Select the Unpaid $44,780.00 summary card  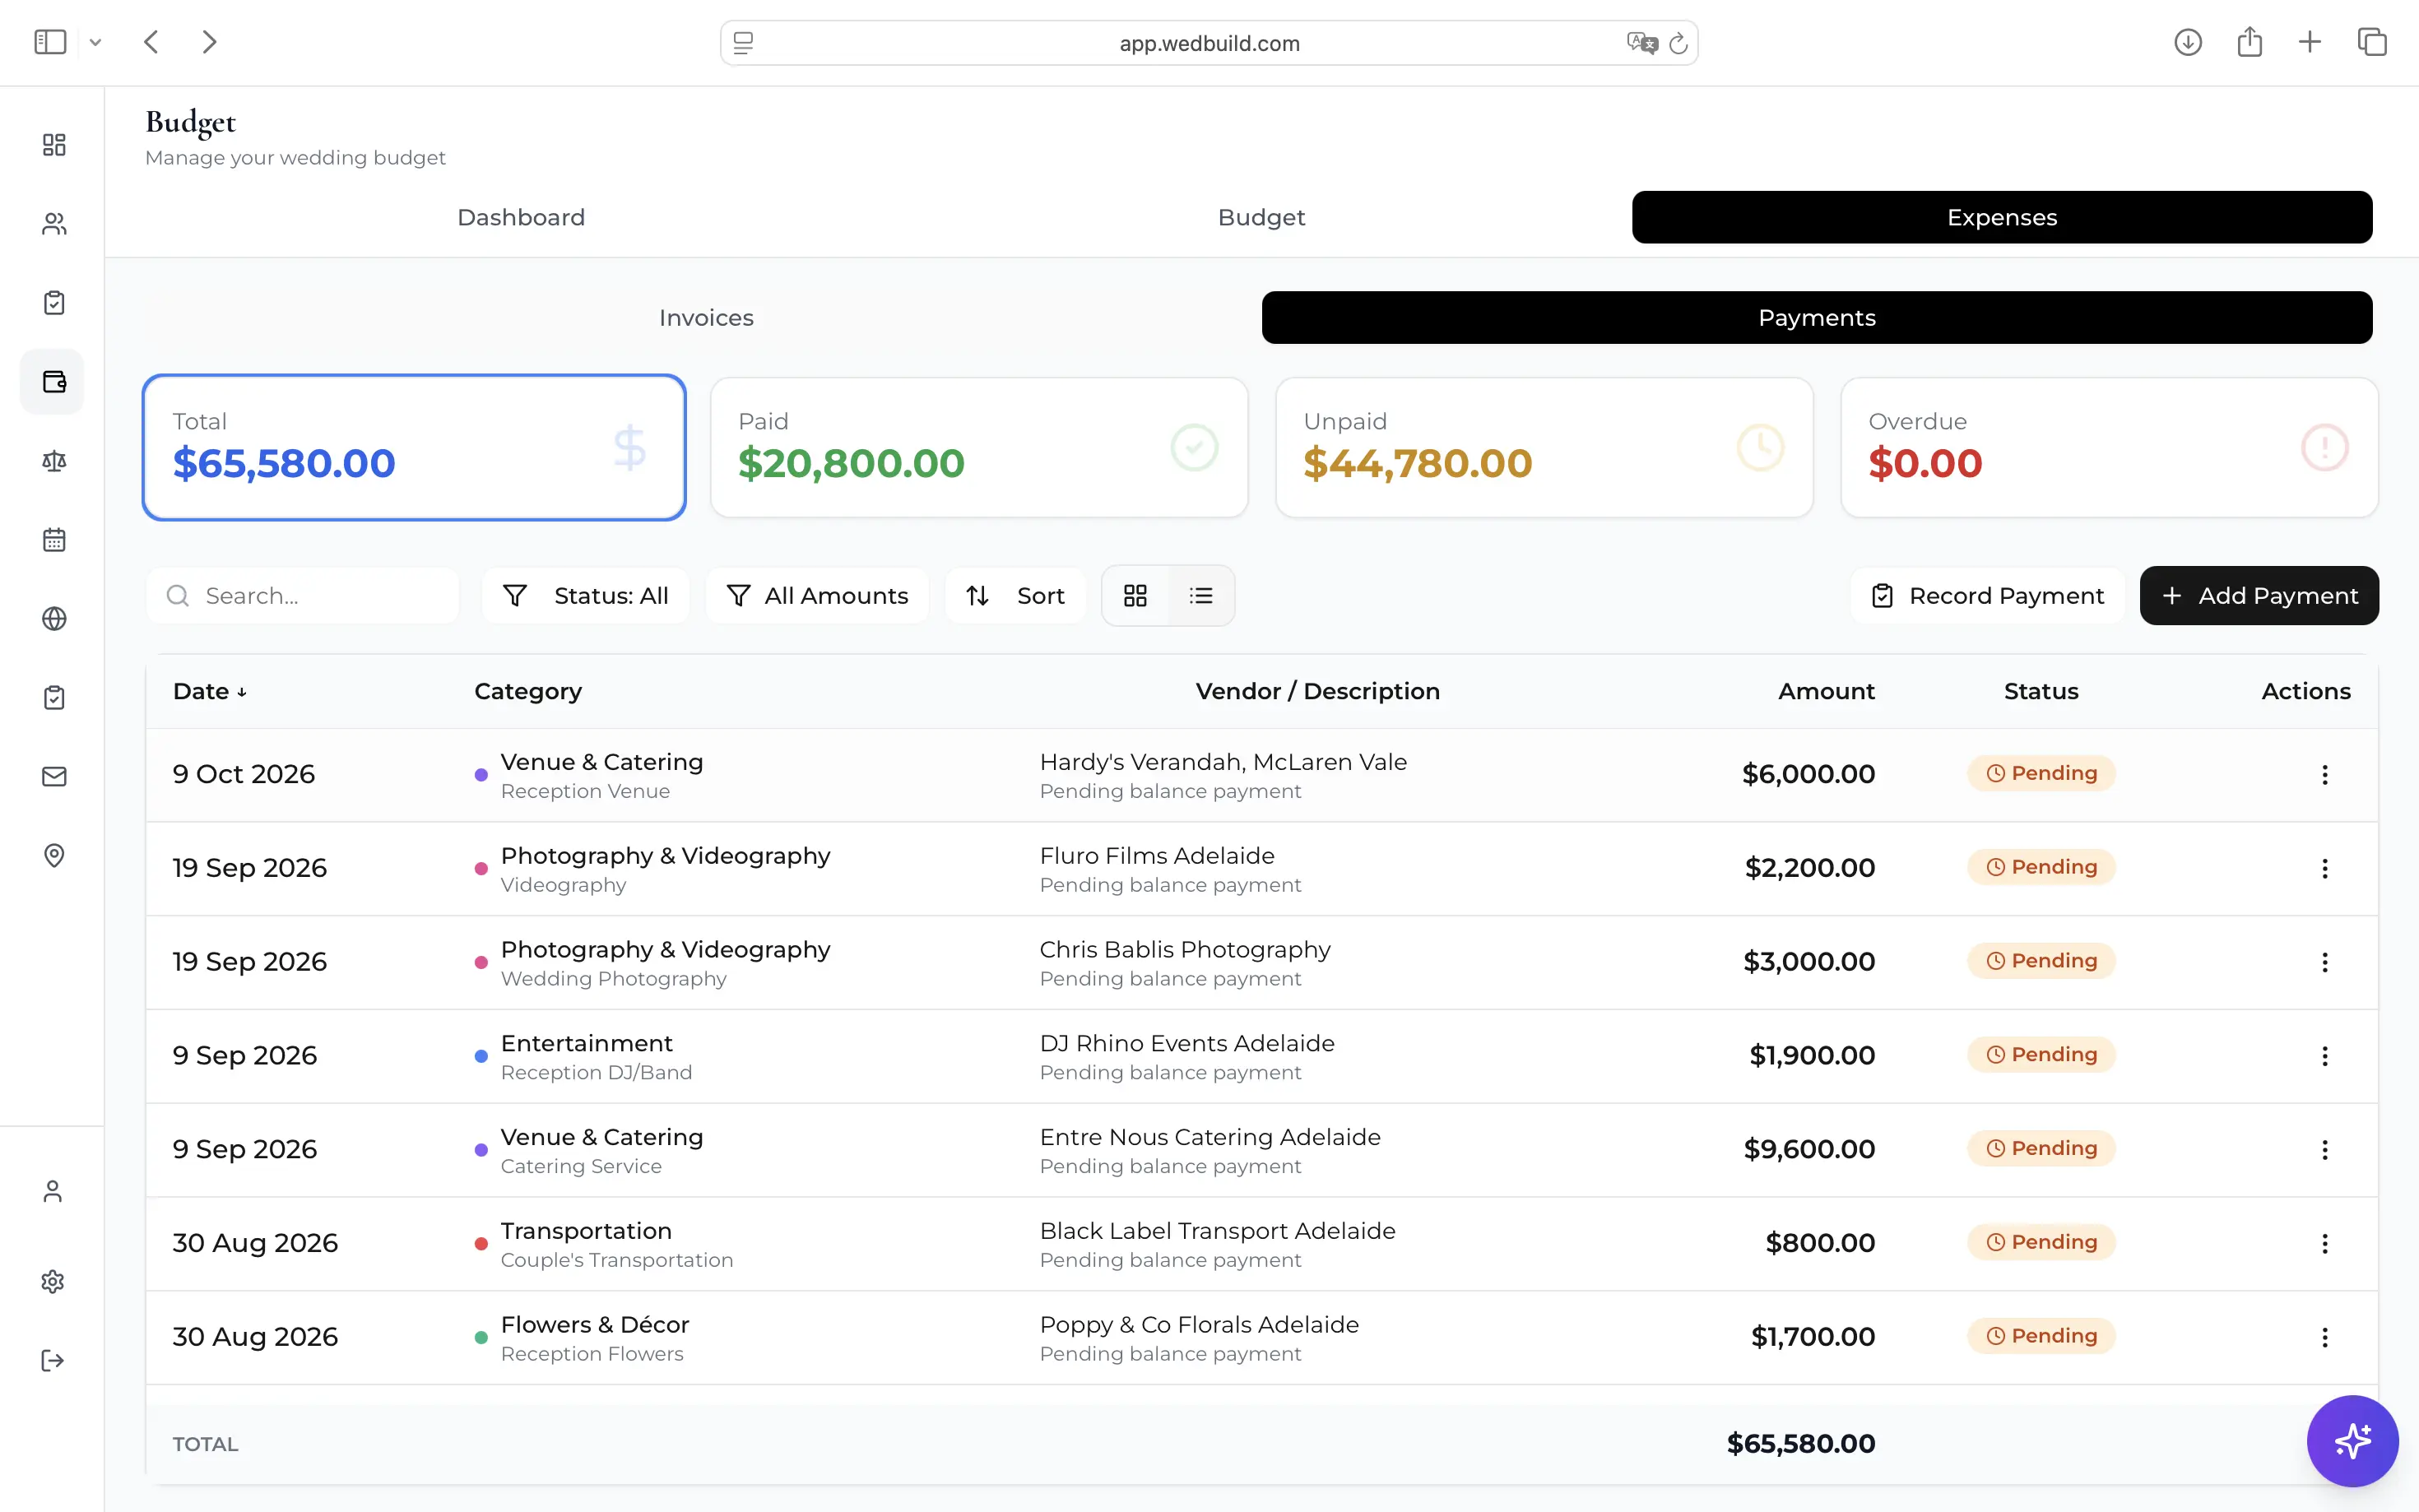point(1544,447)
